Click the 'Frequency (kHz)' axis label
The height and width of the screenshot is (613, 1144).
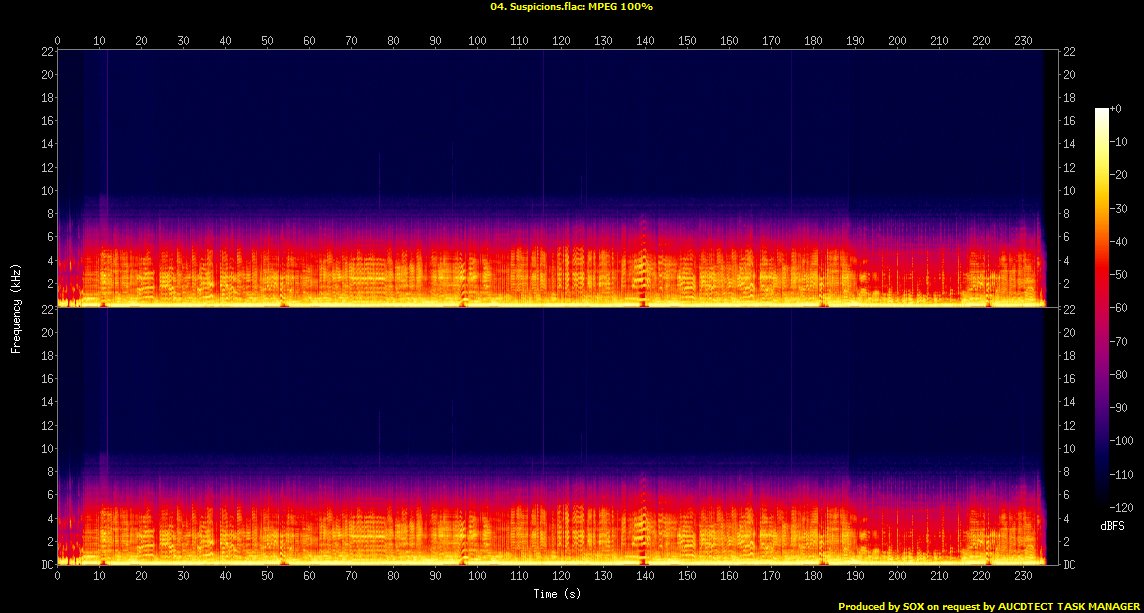pyautogui.click(x=16, y=306)
